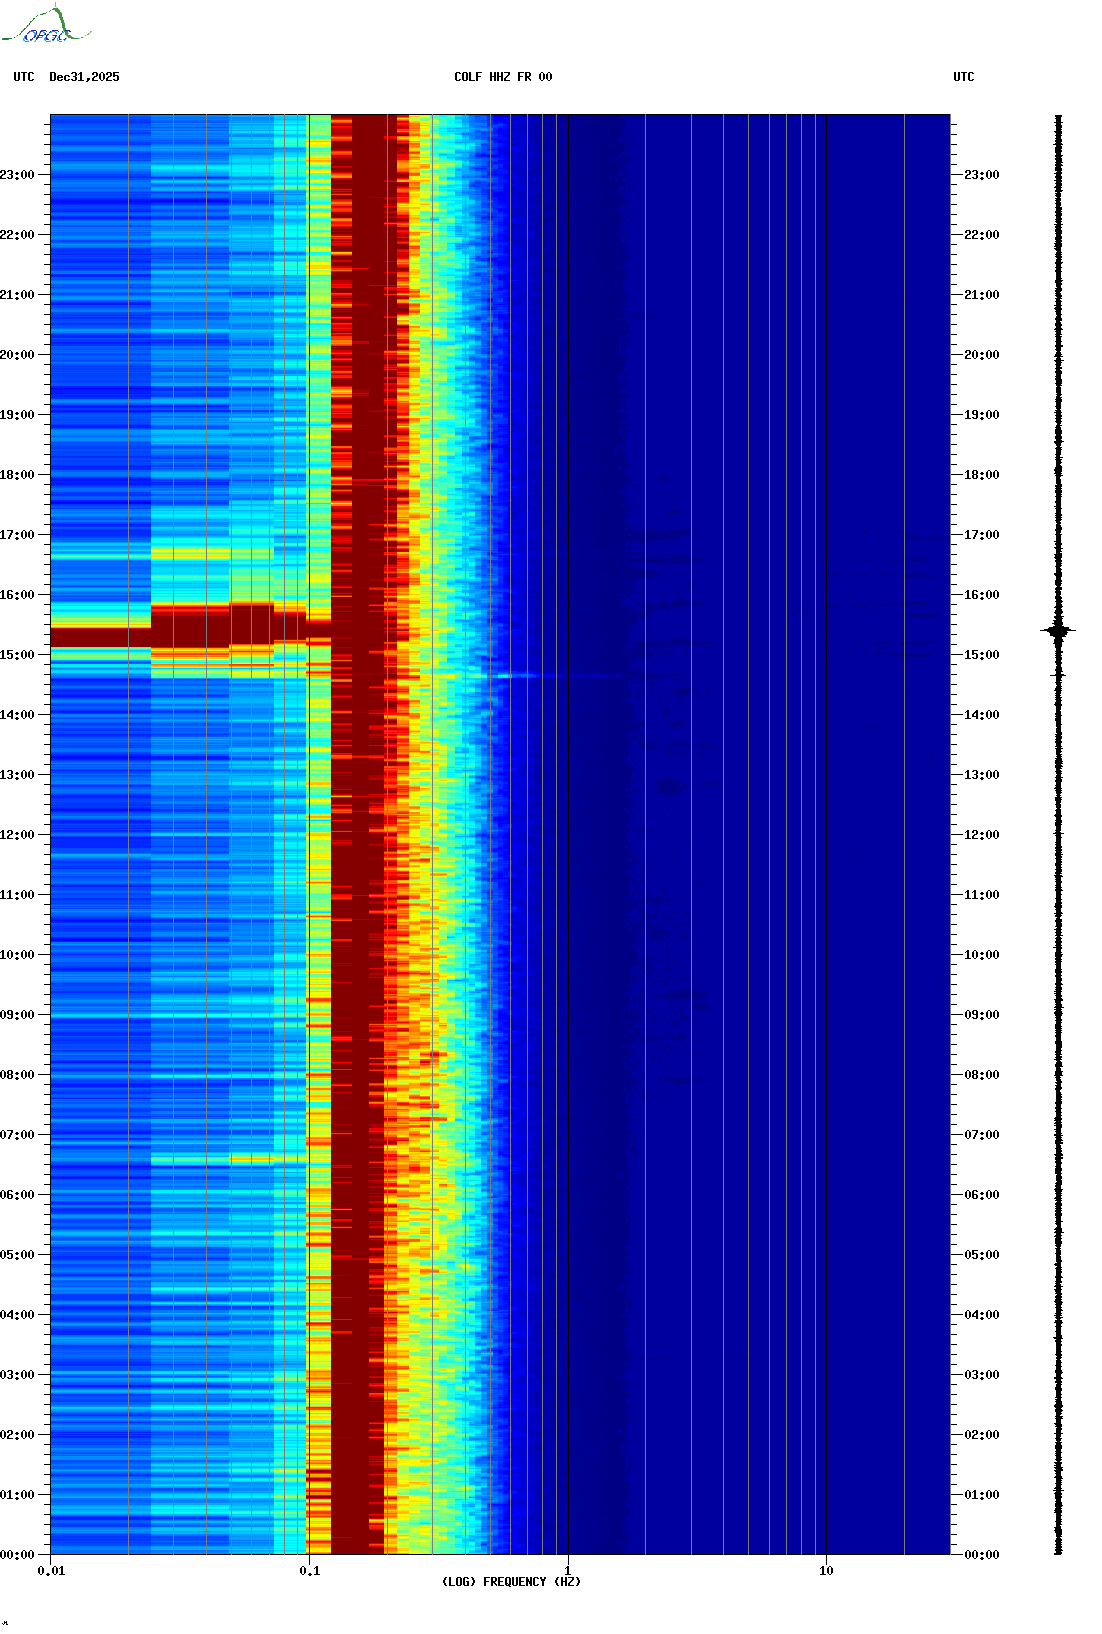Click the 0.1 frequency axis label
The width and height of the screenshot is (1102, 1634).
coord(309,1571)
